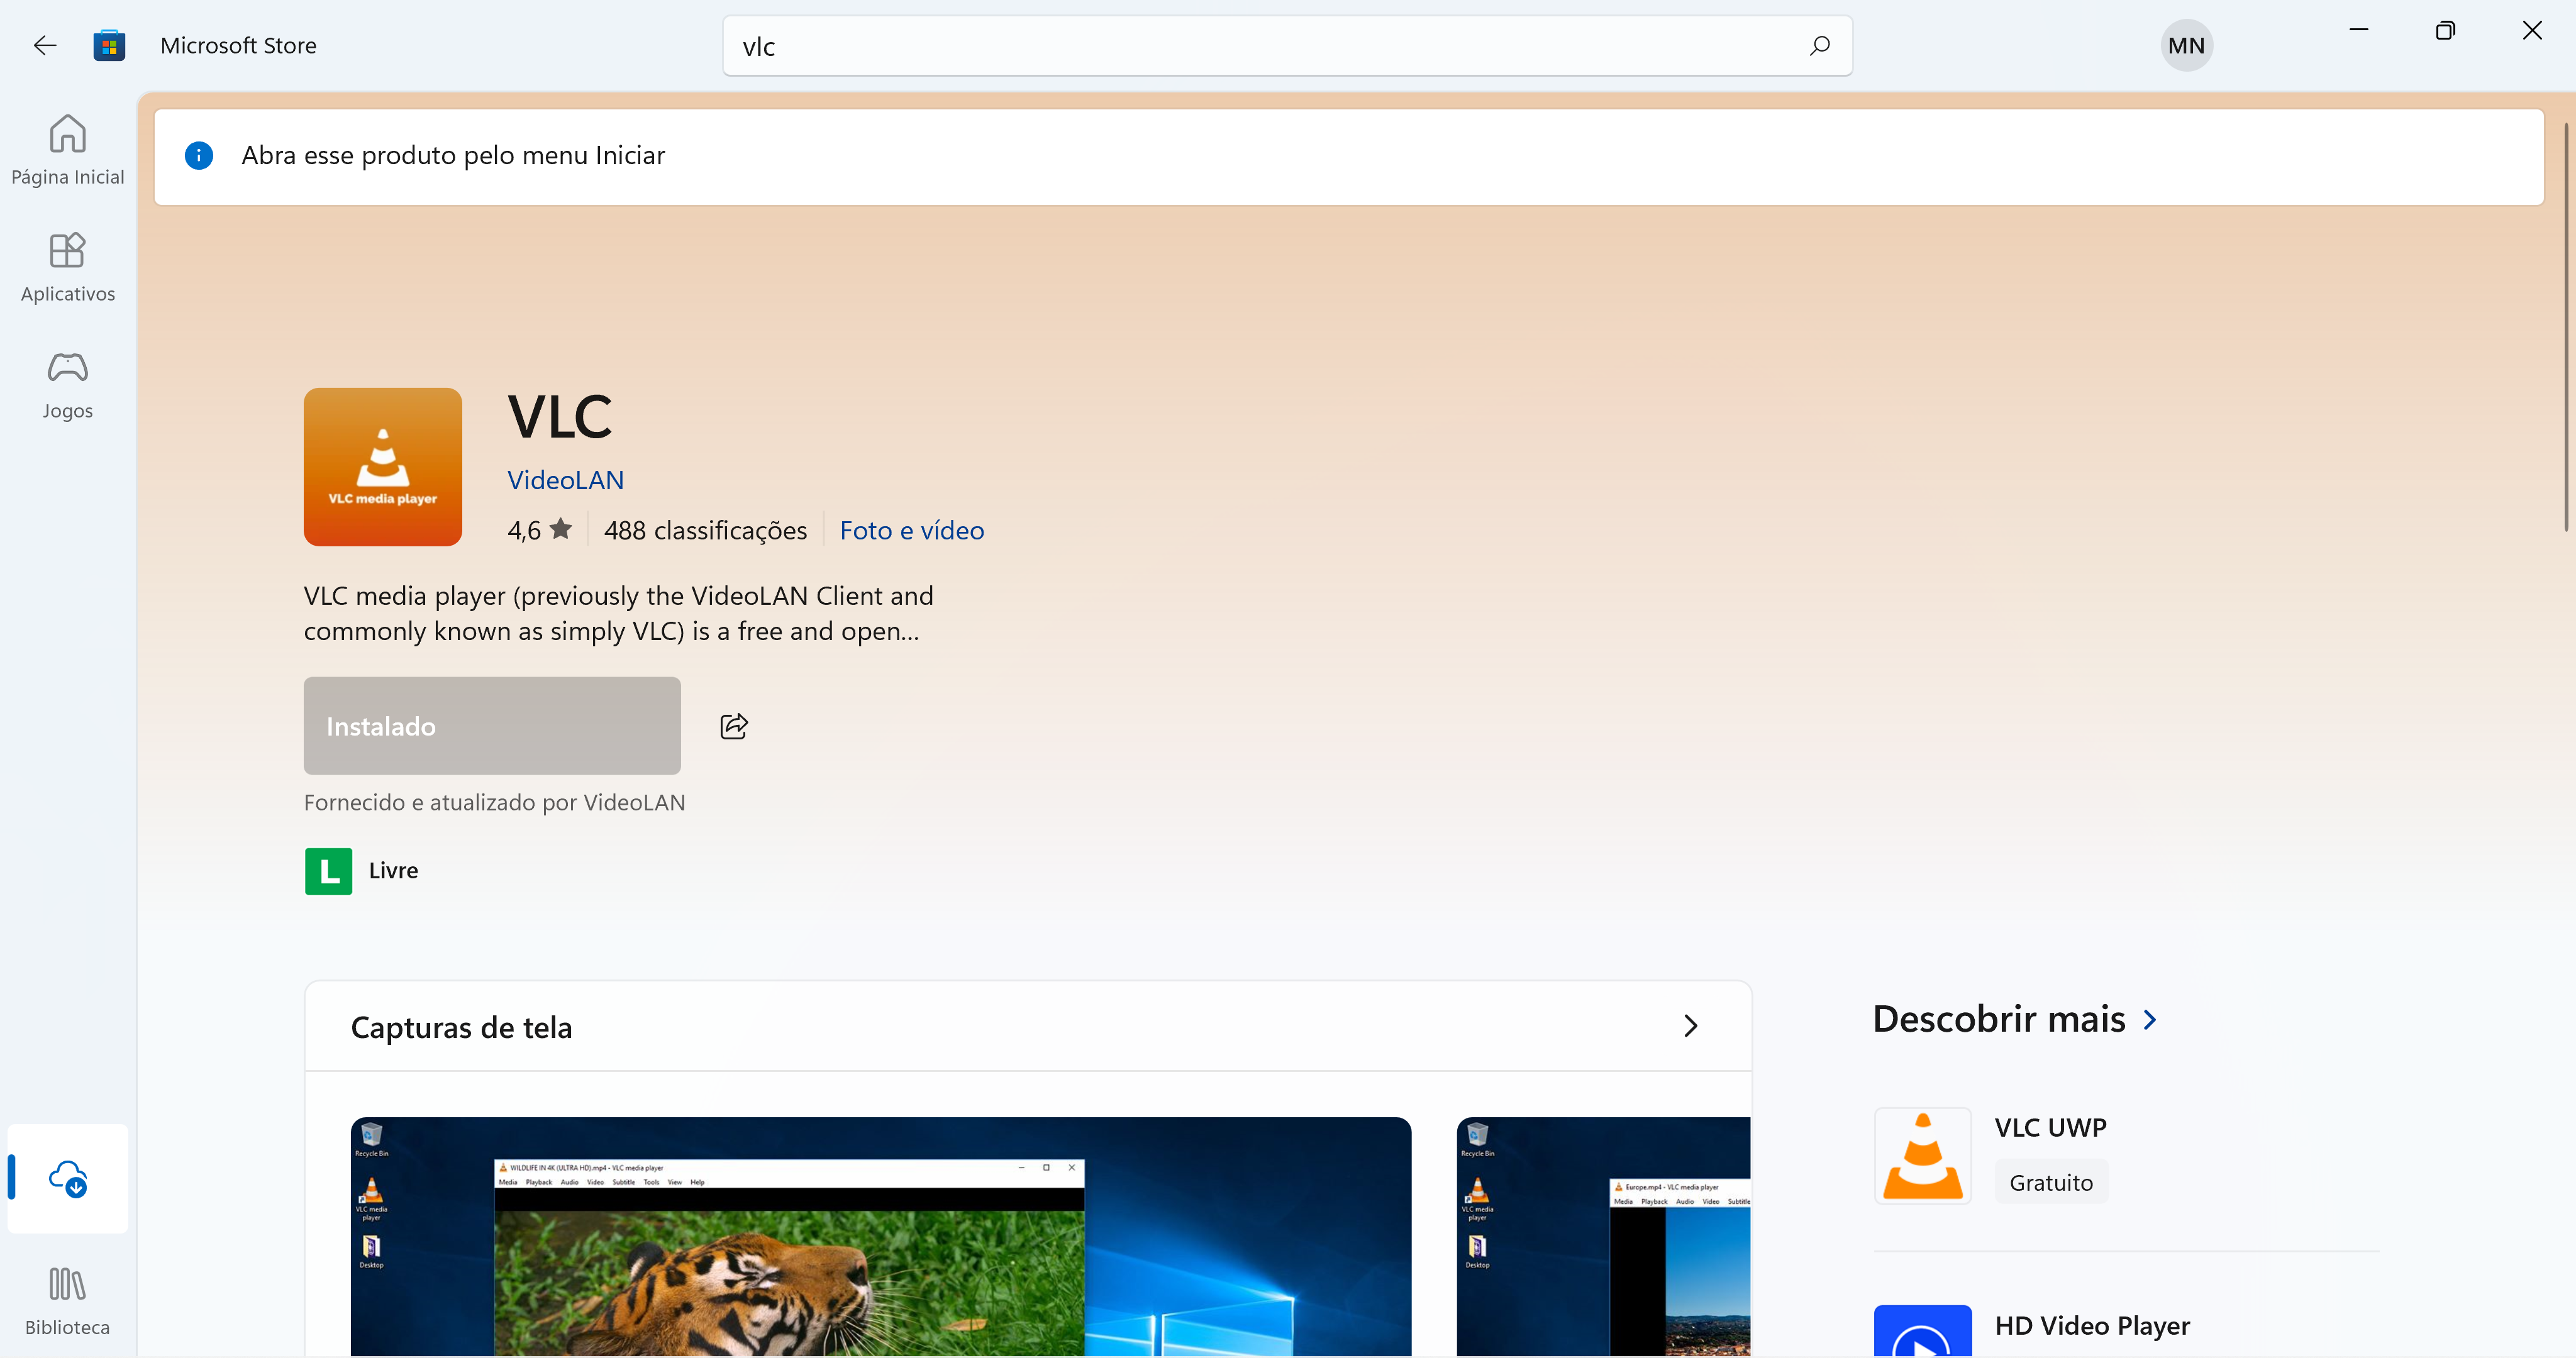Expand Capturas de tela with chevron
The width and height of the screenshot is (2576, 1358).
1691,1026
